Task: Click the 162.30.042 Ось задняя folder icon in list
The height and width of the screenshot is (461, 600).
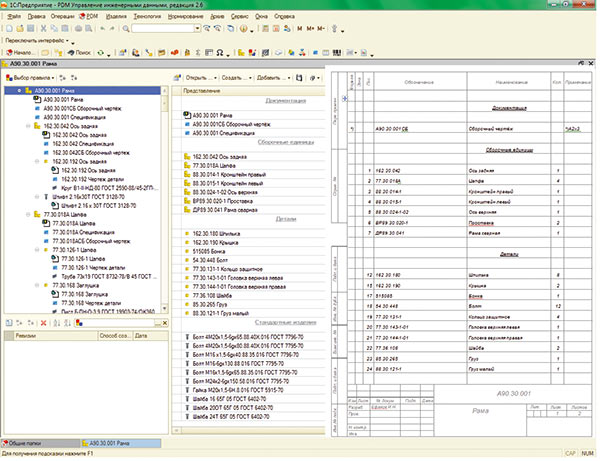Action: coord(187,157)
